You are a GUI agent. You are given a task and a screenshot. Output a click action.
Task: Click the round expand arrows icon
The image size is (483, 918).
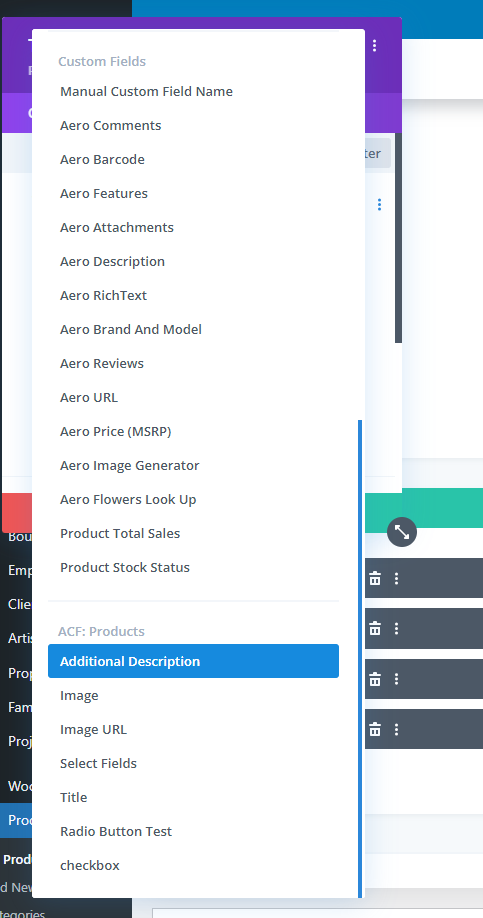tap(402, 532)
